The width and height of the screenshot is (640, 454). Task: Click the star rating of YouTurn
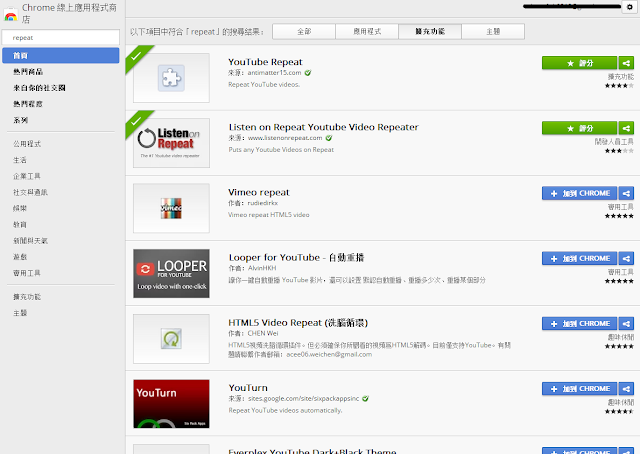(x=619, y=412)
